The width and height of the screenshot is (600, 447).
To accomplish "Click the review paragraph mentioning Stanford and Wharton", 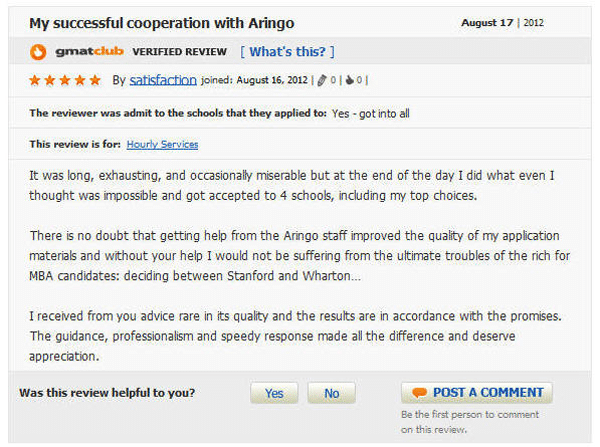I will coord(300,256).
